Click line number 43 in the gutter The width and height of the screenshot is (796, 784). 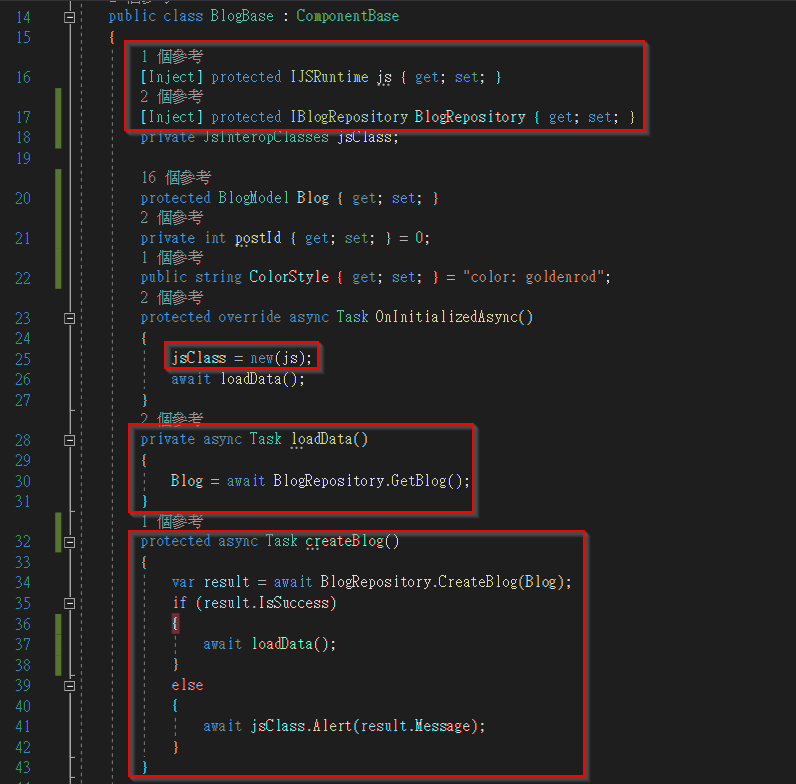pos(23,767)
